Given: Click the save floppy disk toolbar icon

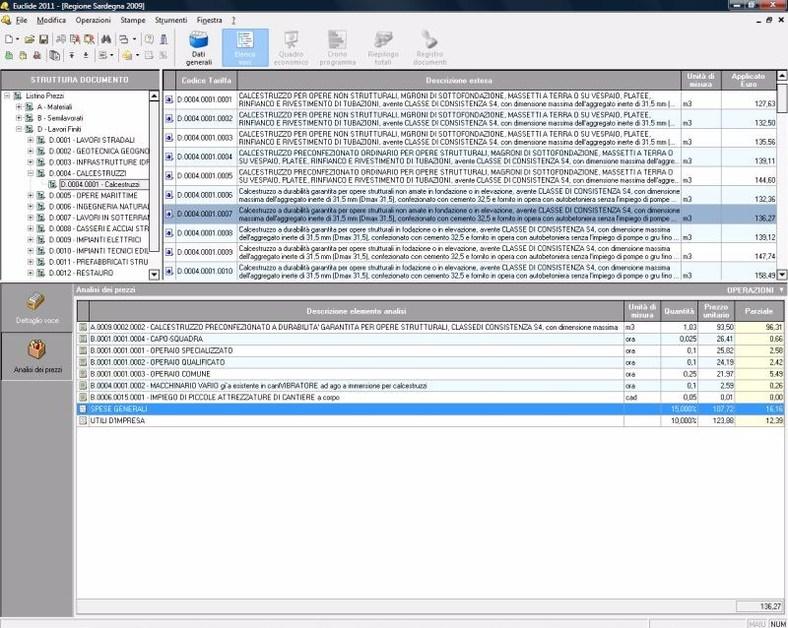Looking at the screenshot, I should click(x=44, y=39).
